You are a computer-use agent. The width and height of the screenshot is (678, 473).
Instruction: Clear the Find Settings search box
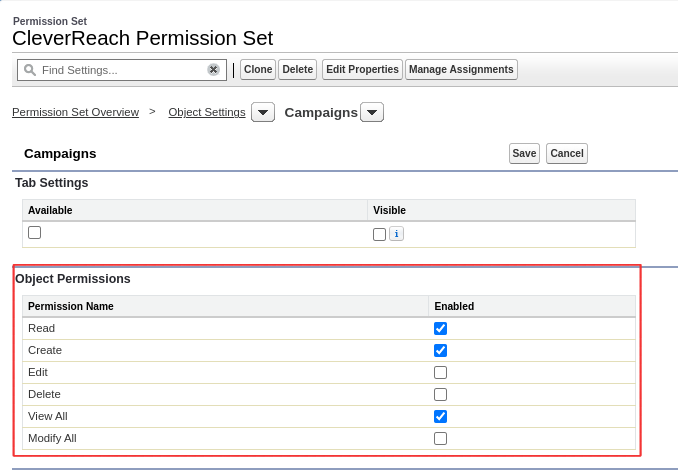213,70
